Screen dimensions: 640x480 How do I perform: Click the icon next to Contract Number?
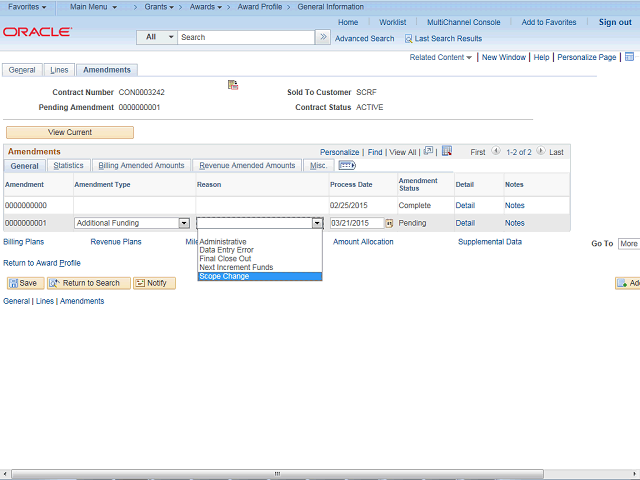point(233,85)
